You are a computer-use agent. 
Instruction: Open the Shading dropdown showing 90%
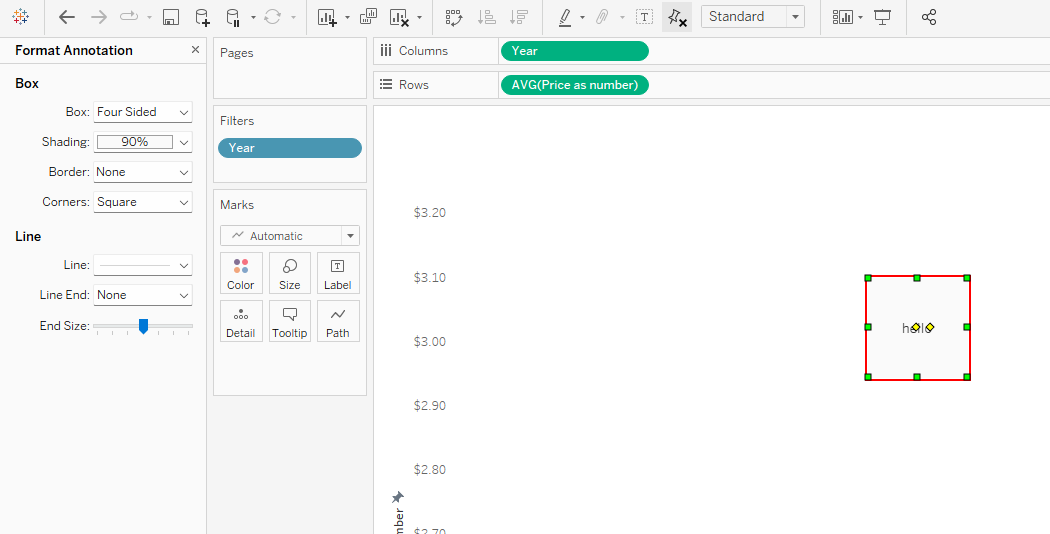click(x=143, y=142)
